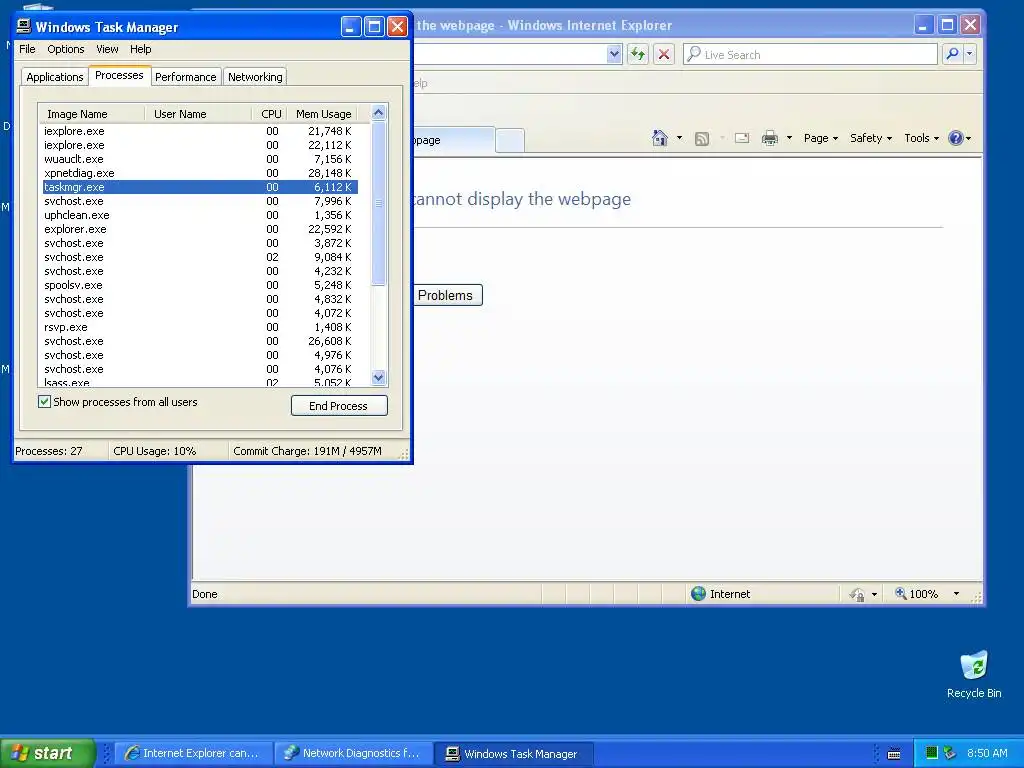Open Task Manager Help menu
The image size is (1024, 768).
coord(140,49)
